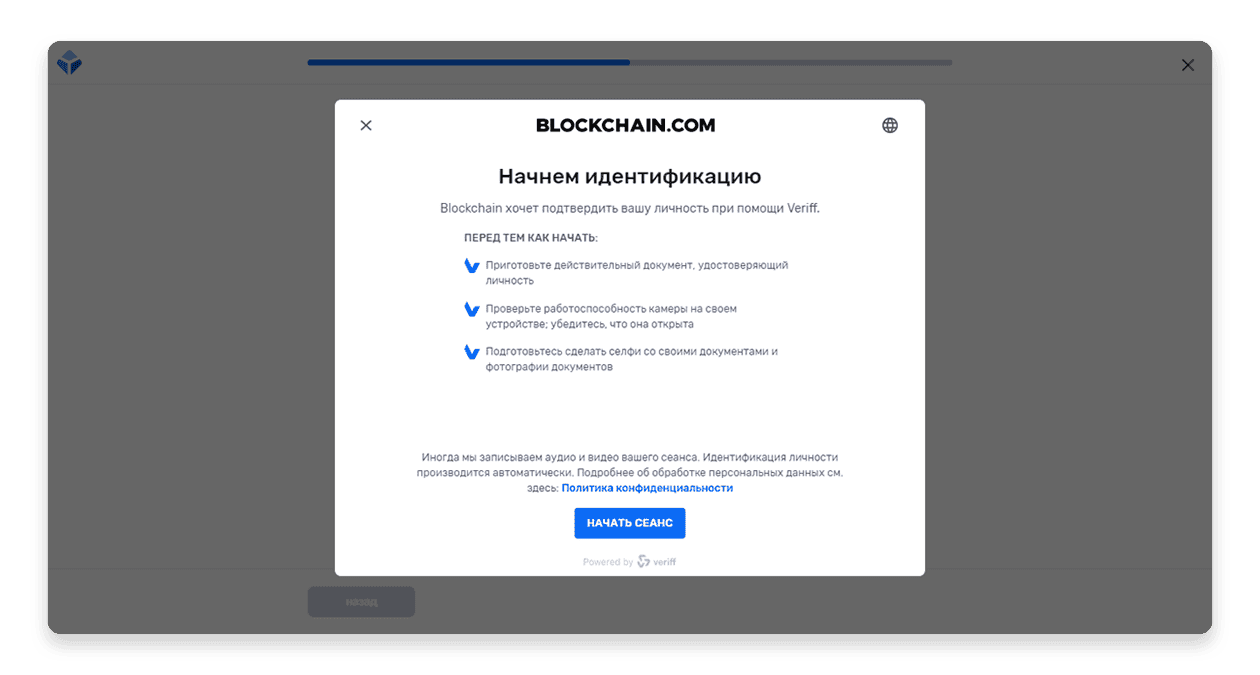Click the Blockchain cube logo at top-left
The width and height of the screenshot is (1260, 675).
pyautogui.click(x=69, y=63)
